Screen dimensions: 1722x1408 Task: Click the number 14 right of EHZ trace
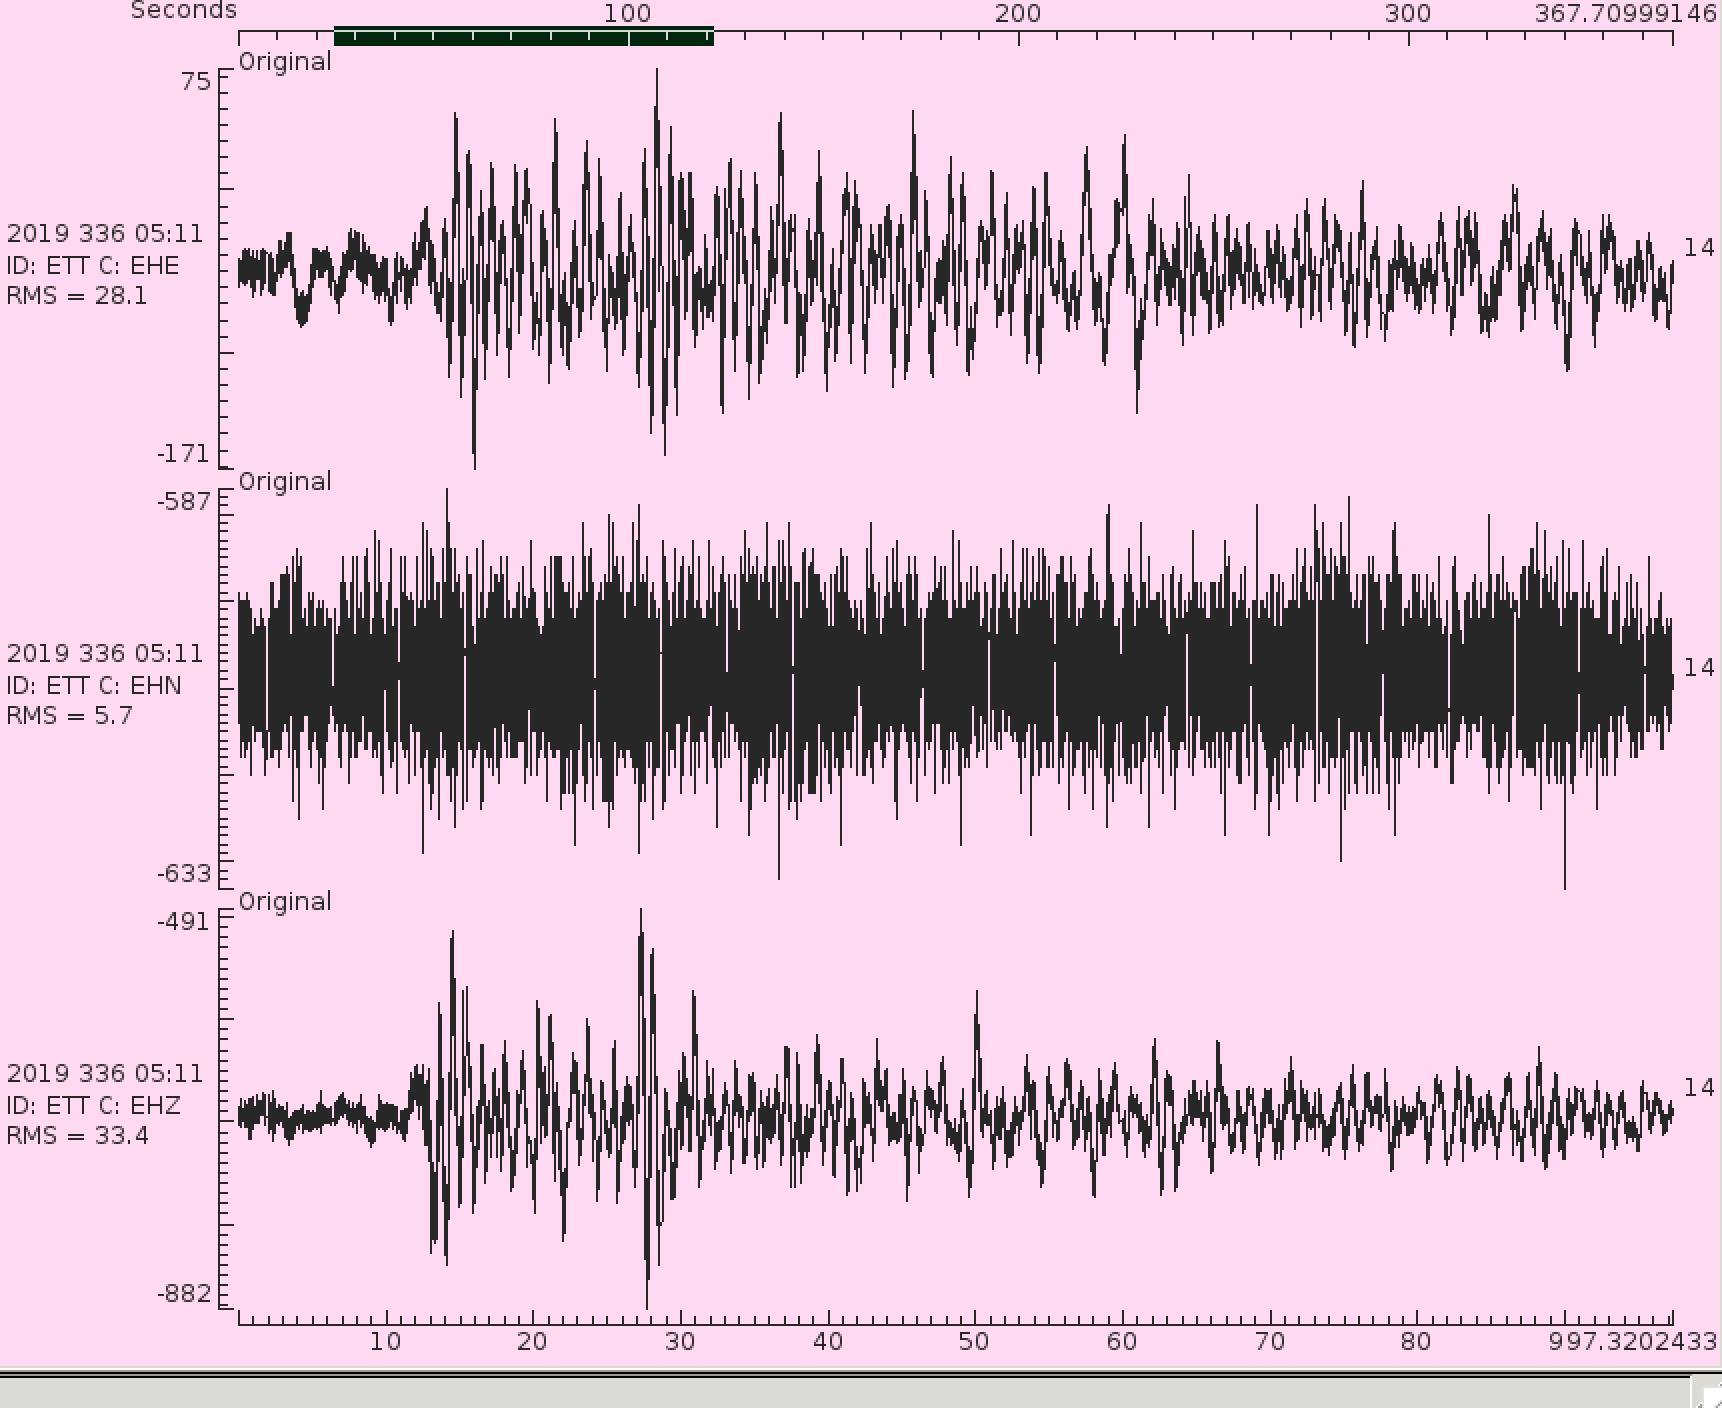tap(1699, 1088)
